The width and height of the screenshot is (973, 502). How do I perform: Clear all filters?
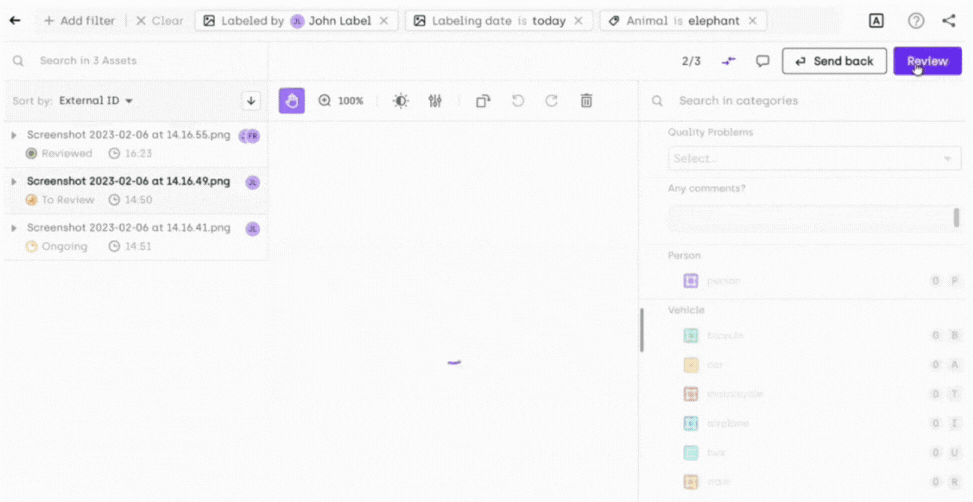[159, 20]
